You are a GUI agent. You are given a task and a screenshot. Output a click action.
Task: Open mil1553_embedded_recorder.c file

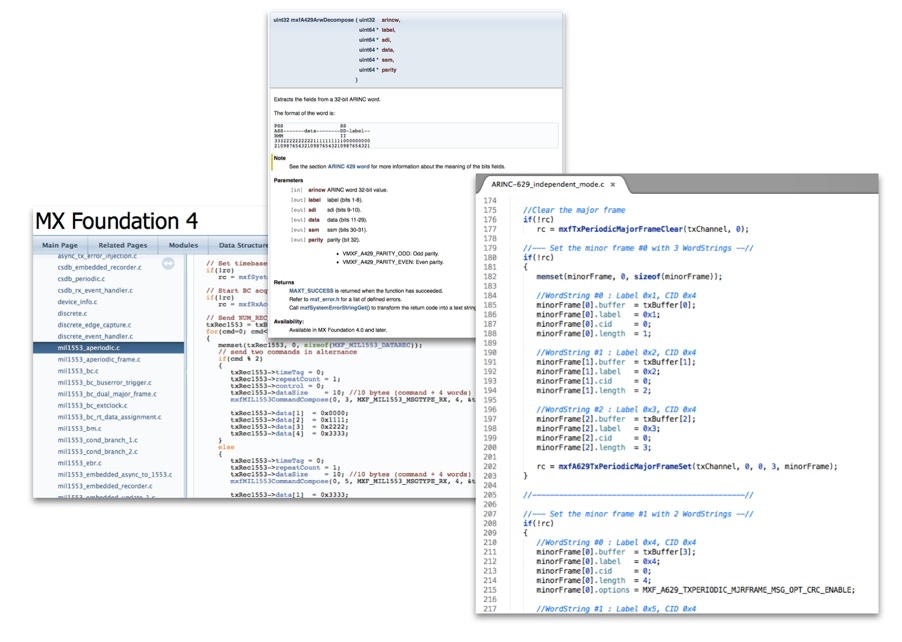(x=105, y=486)
